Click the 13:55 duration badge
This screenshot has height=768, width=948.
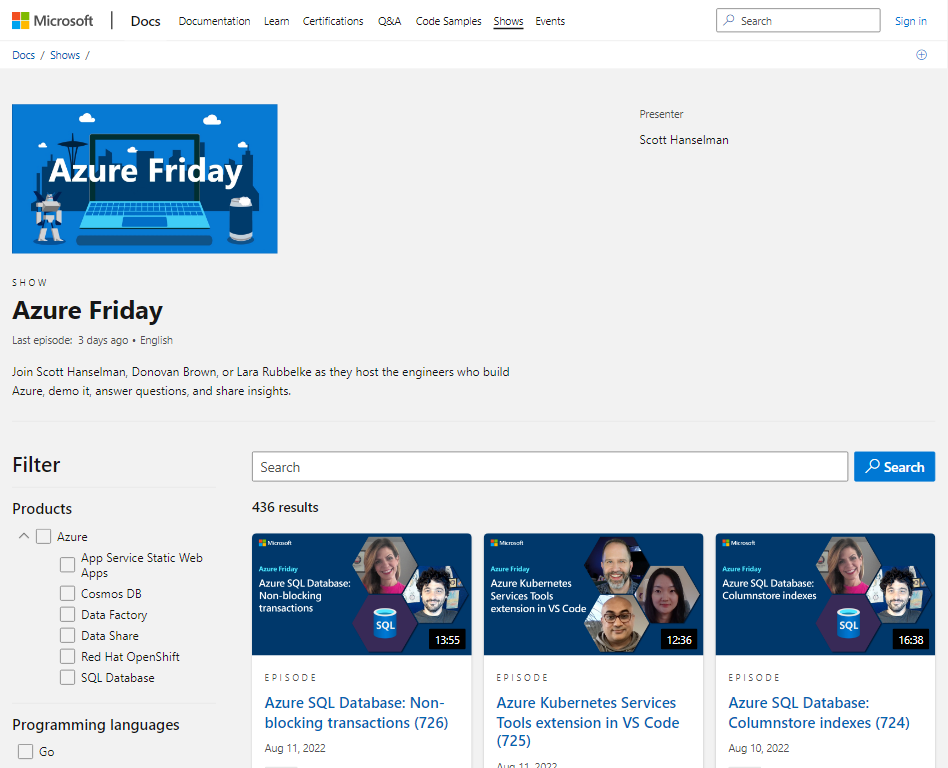point(447,640)
